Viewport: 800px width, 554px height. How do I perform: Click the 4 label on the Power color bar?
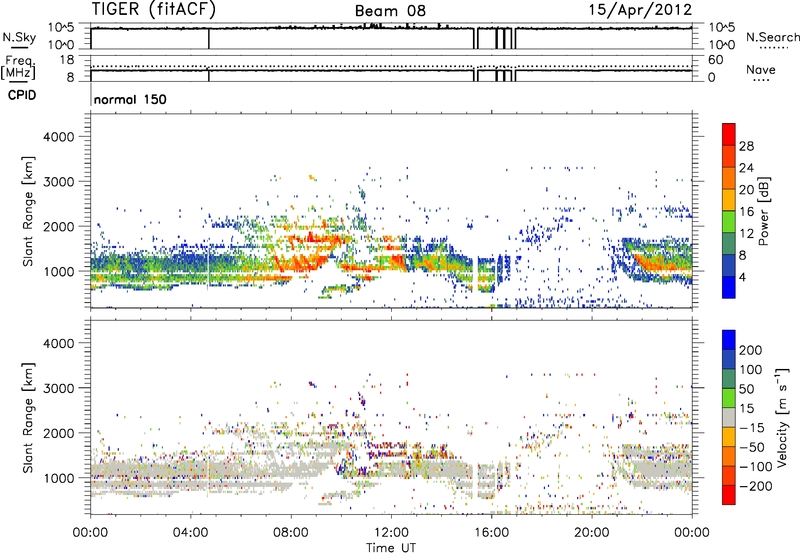pos(742,277)
